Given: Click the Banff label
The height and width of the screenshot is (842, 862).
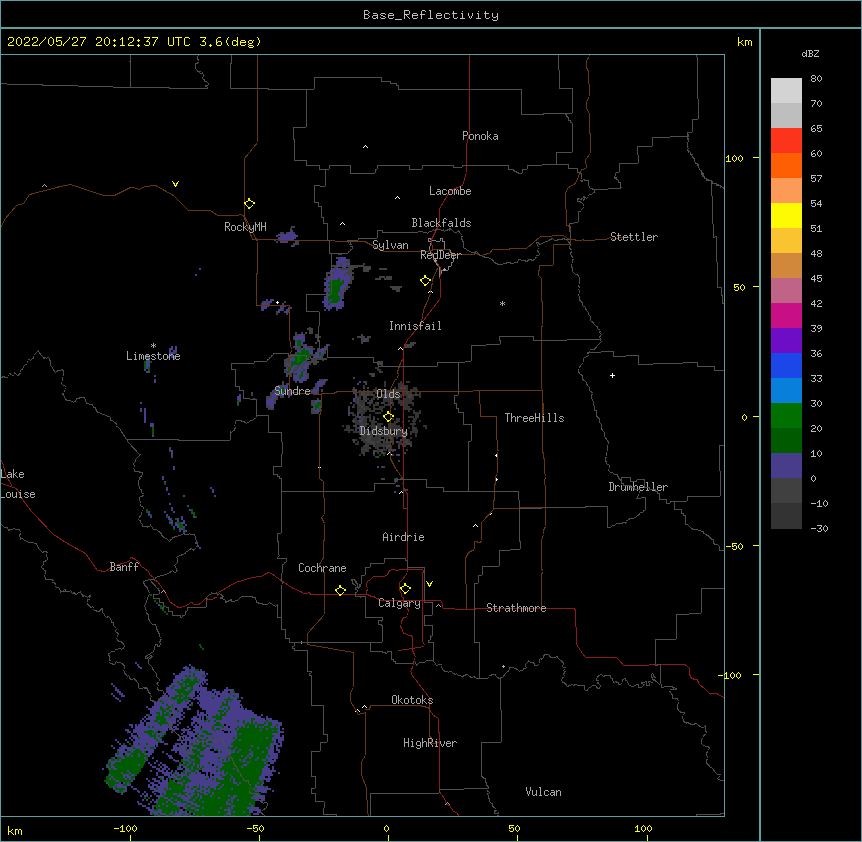Looking at the screenshot, I should point(124,567).
